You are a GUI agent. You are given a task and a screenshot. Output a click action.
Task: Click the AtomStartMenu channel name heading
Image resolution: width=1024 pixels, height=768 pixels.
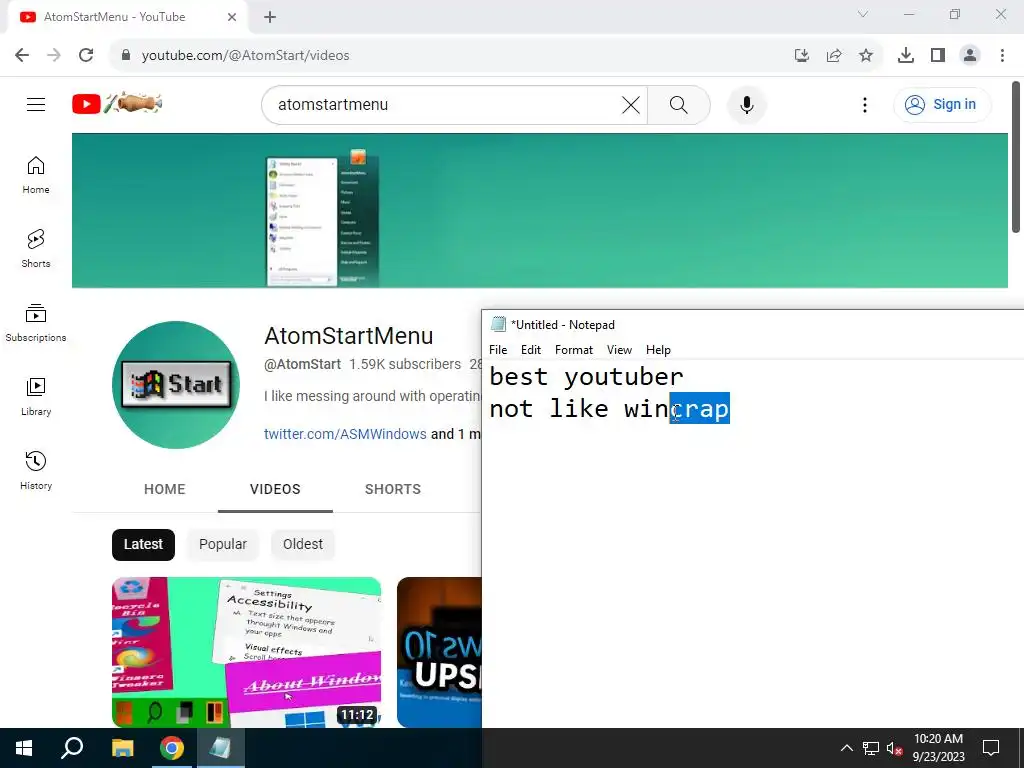tap(349, 336)
